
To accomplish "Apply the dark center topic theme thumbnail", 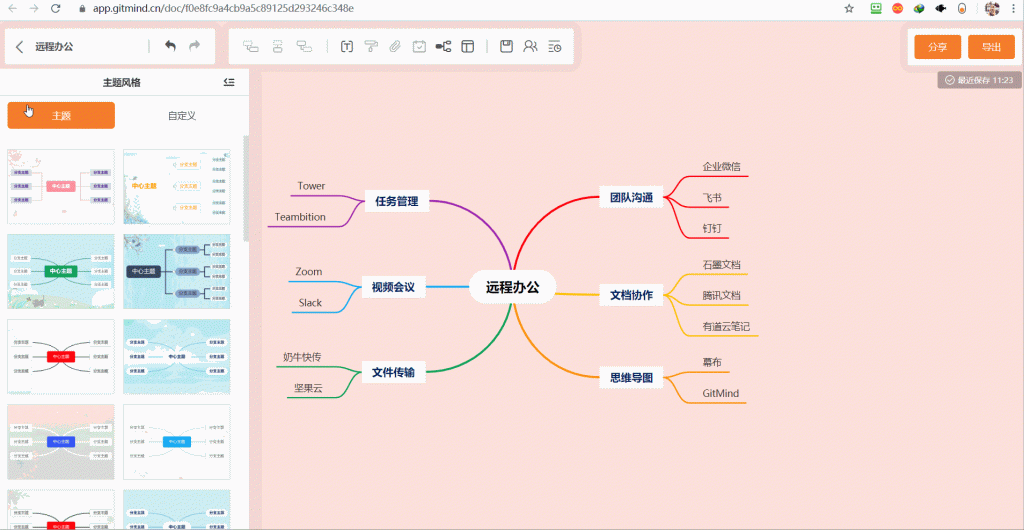I will [176, 271].
